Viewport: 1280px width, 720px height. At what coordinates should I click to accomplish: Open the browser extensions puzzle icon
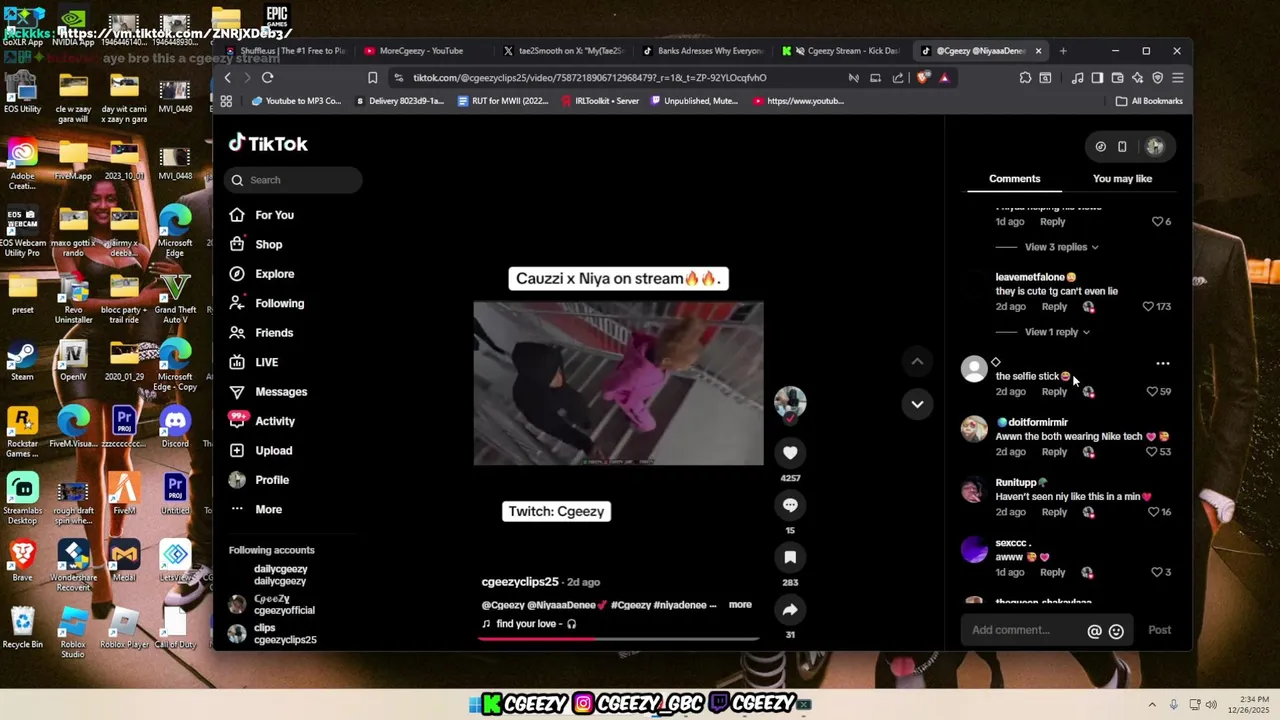pyautogui.click(x=1025, y=78)
